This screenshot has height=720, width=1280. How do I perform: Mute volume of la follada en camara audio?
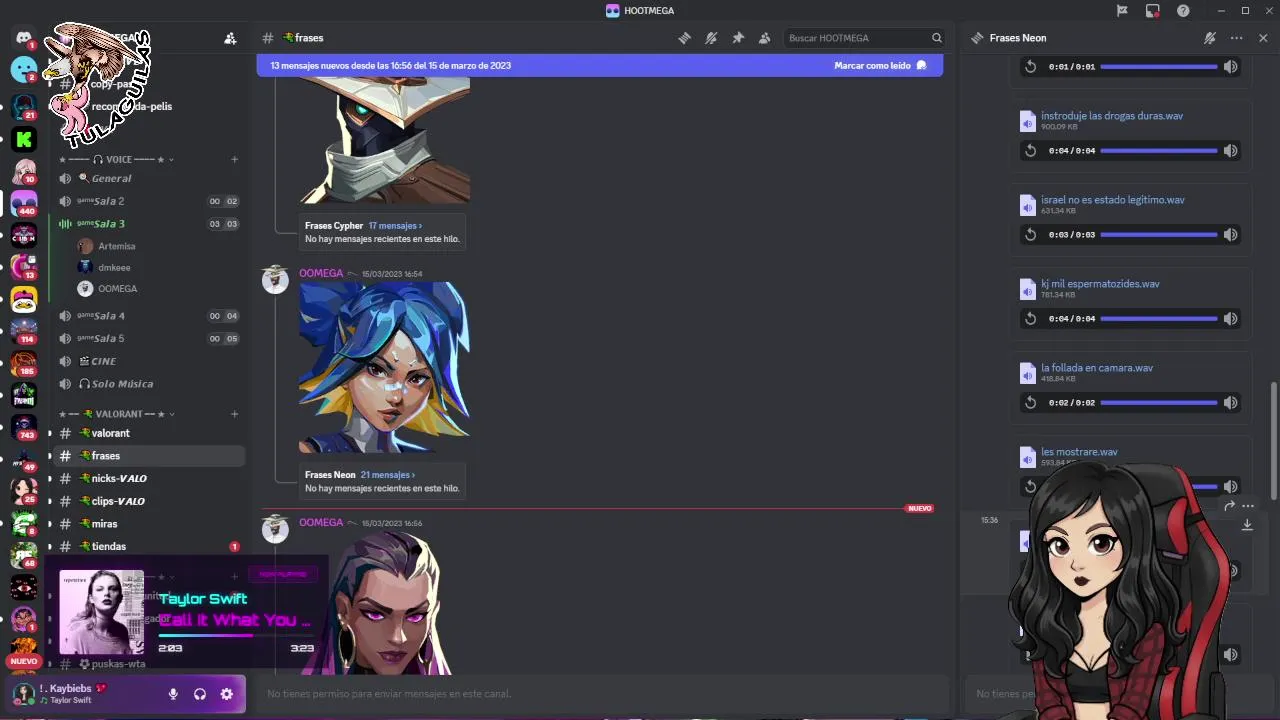tap(1231, 403)
